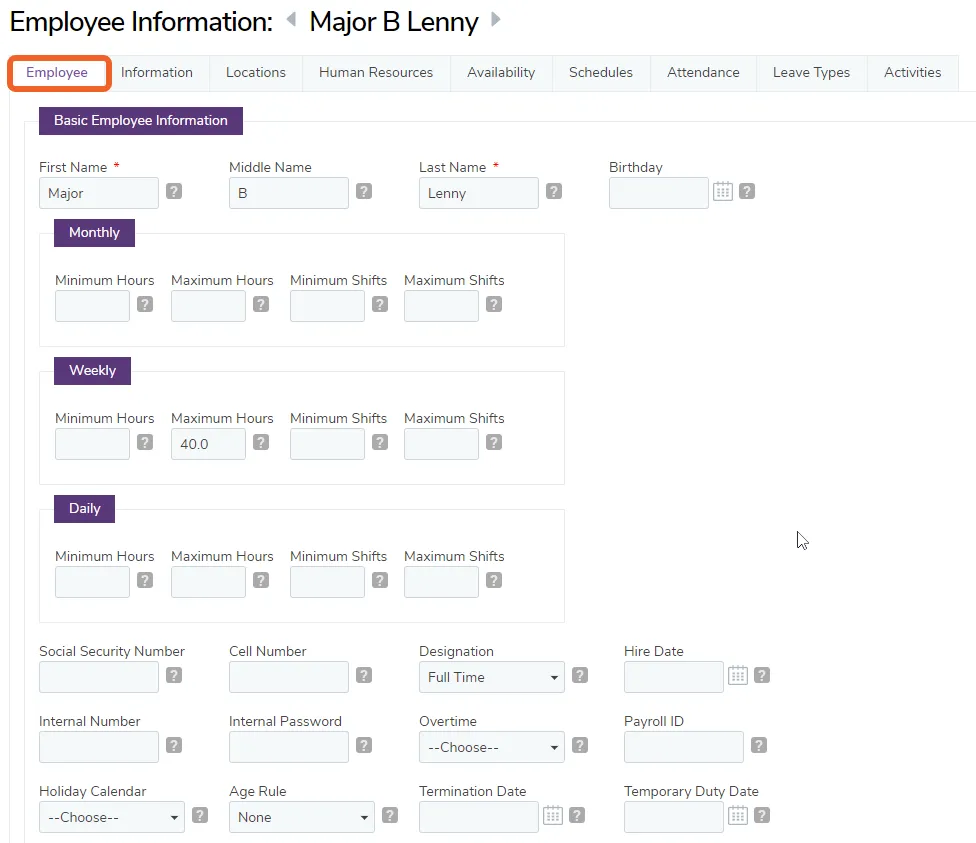Screen dimensions: 976x843
Task: Open the Termination Date calendar icon
Action: tap(553, 815)
